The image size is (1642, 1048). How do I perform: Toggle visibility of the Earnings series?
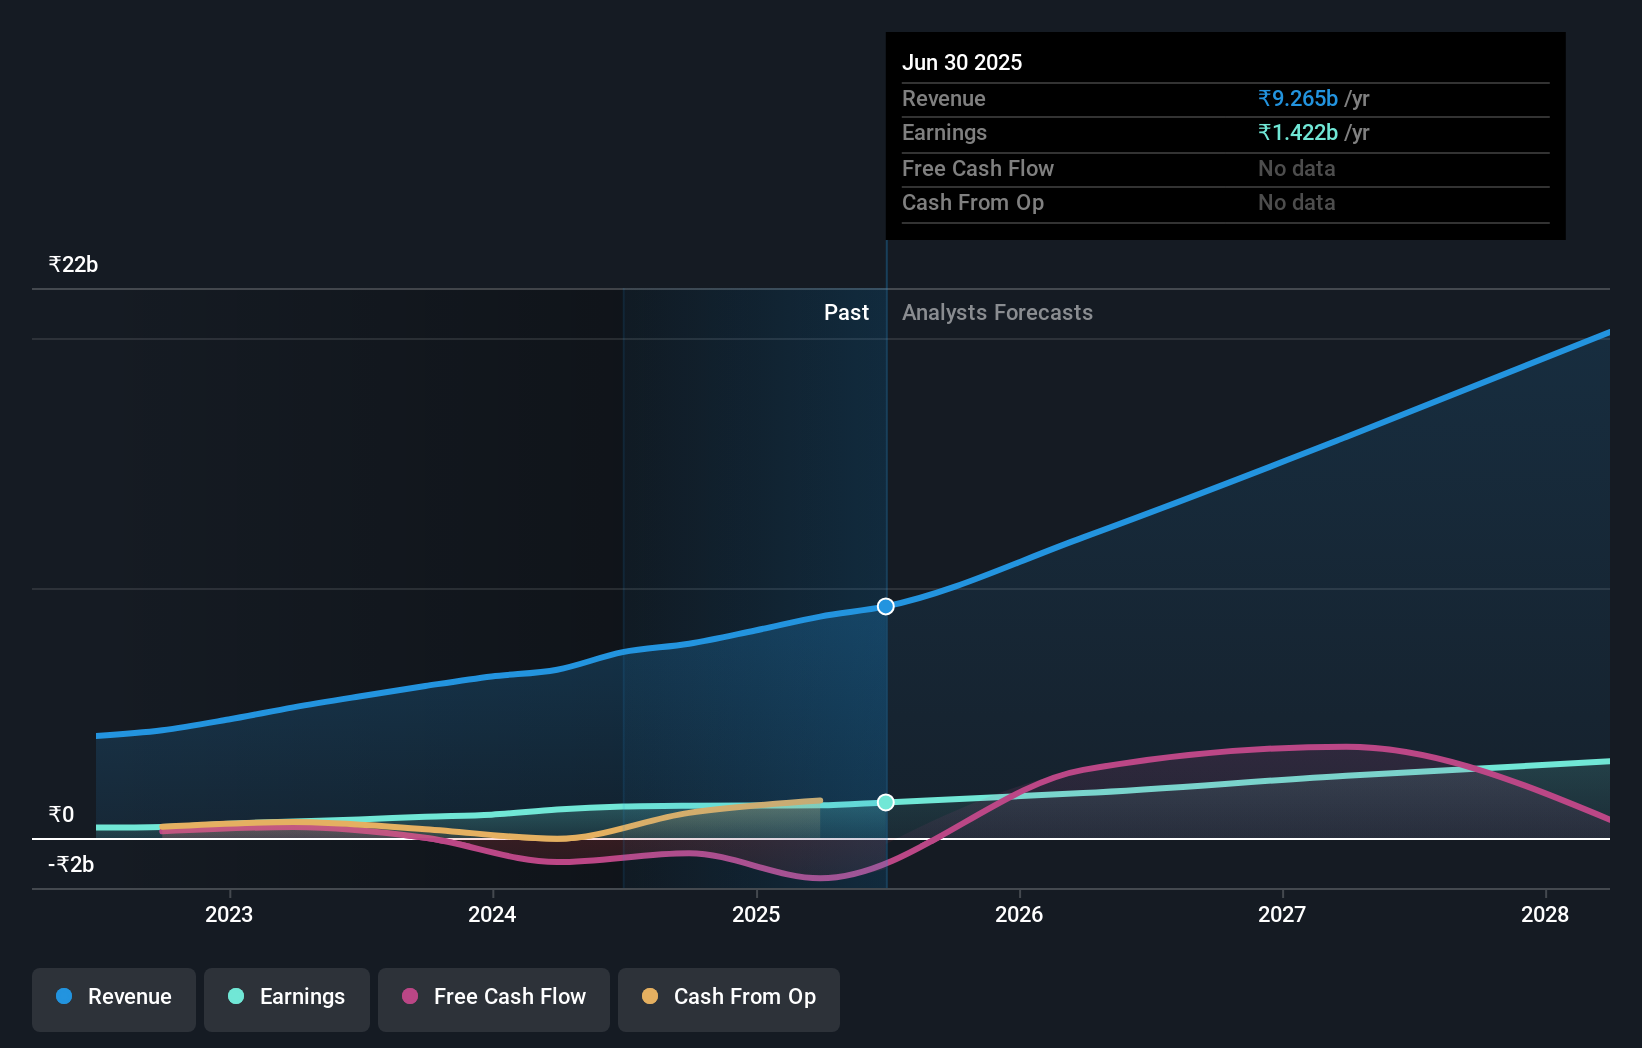[x=287, y=997]
